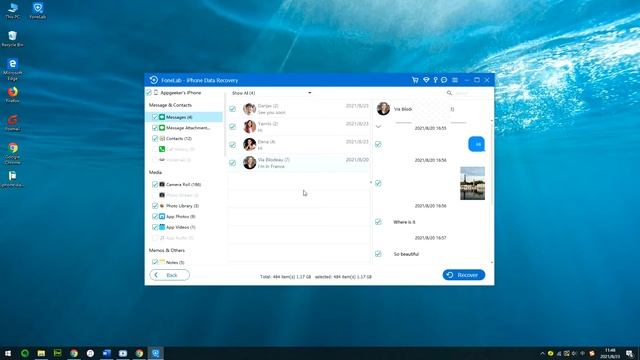Open the photo thumbnail in the chat
The image size is (640, 360).
[473, 183]
